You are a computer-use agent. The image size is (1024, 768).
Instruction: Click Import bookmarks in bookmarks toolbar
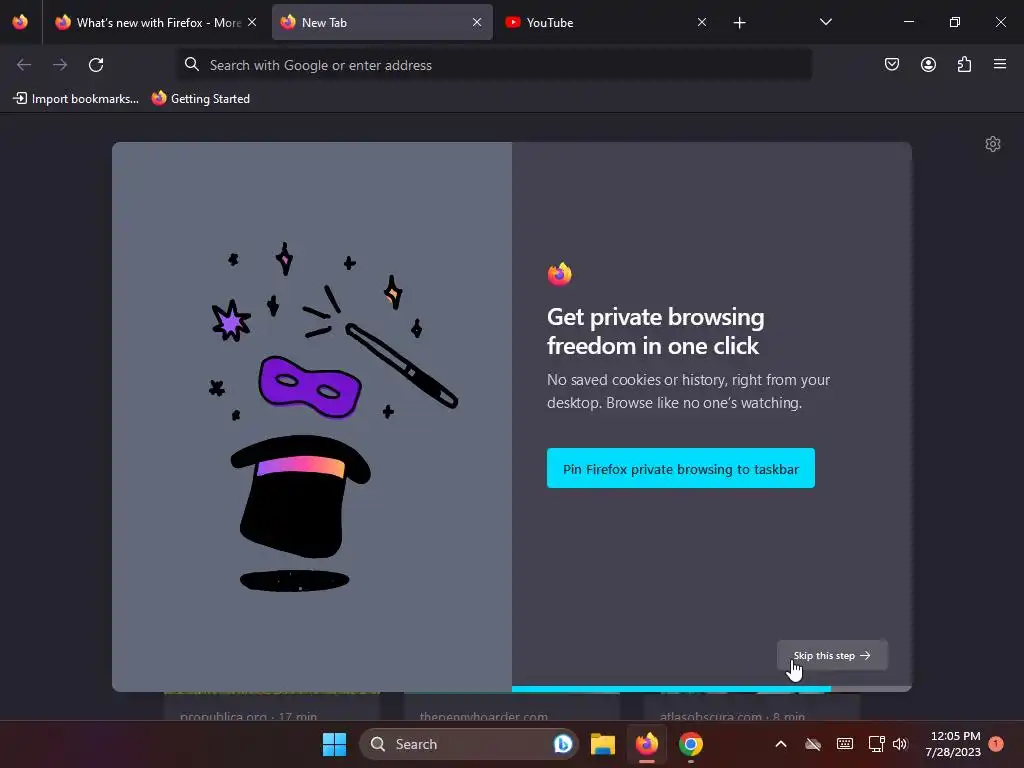pos(76,99)
